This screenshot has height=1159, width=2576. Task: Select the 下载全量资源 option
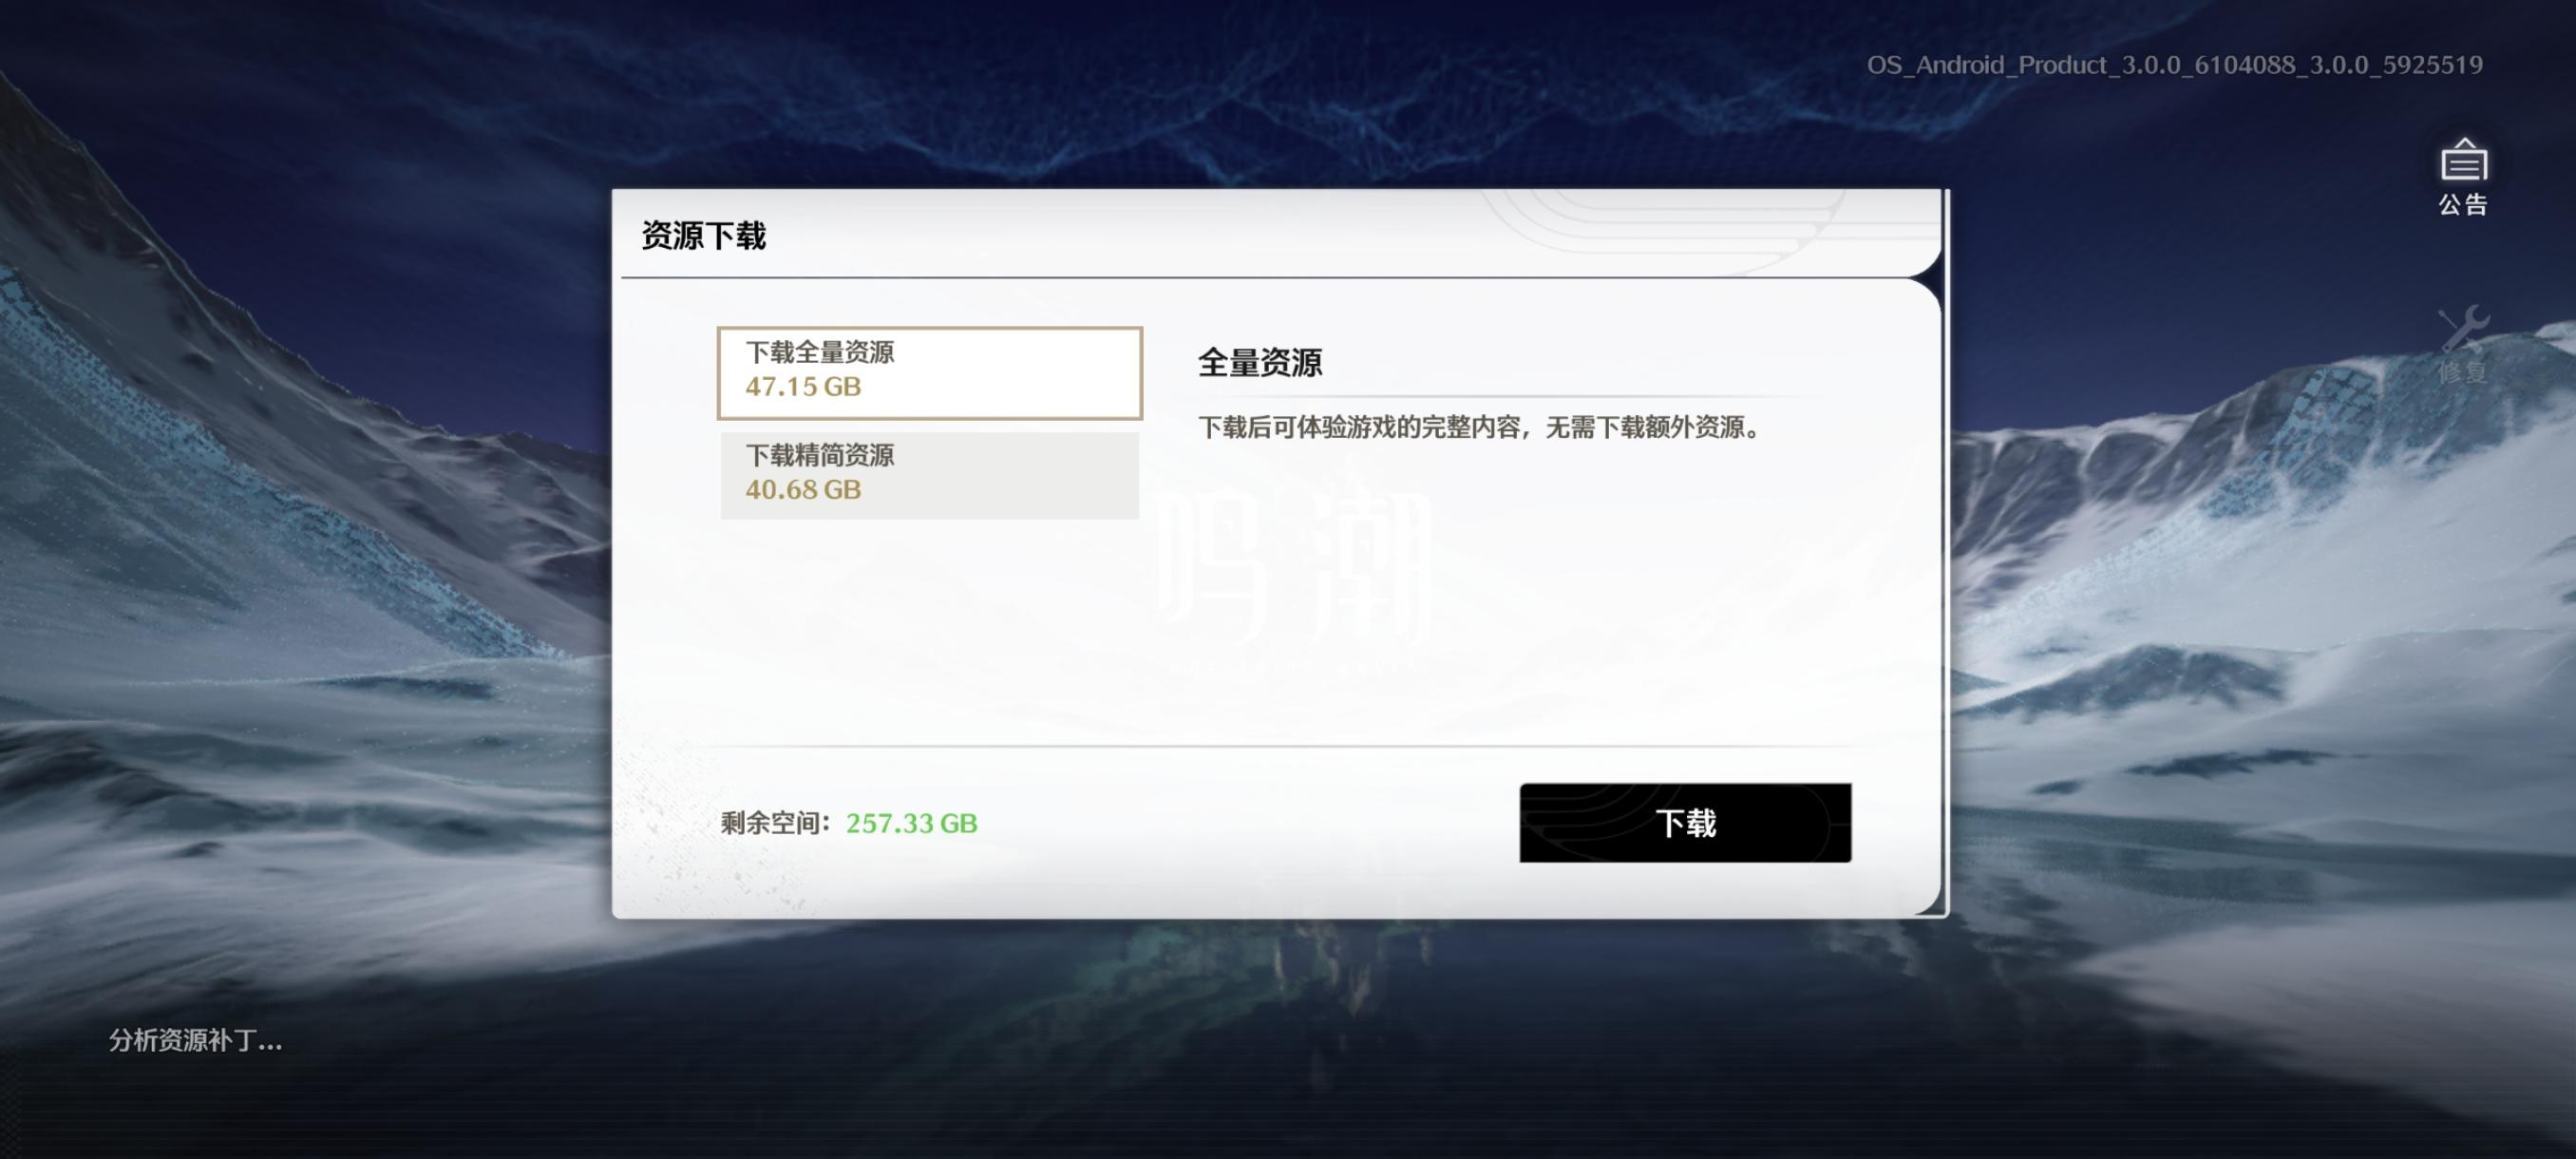tap(930, 372)
